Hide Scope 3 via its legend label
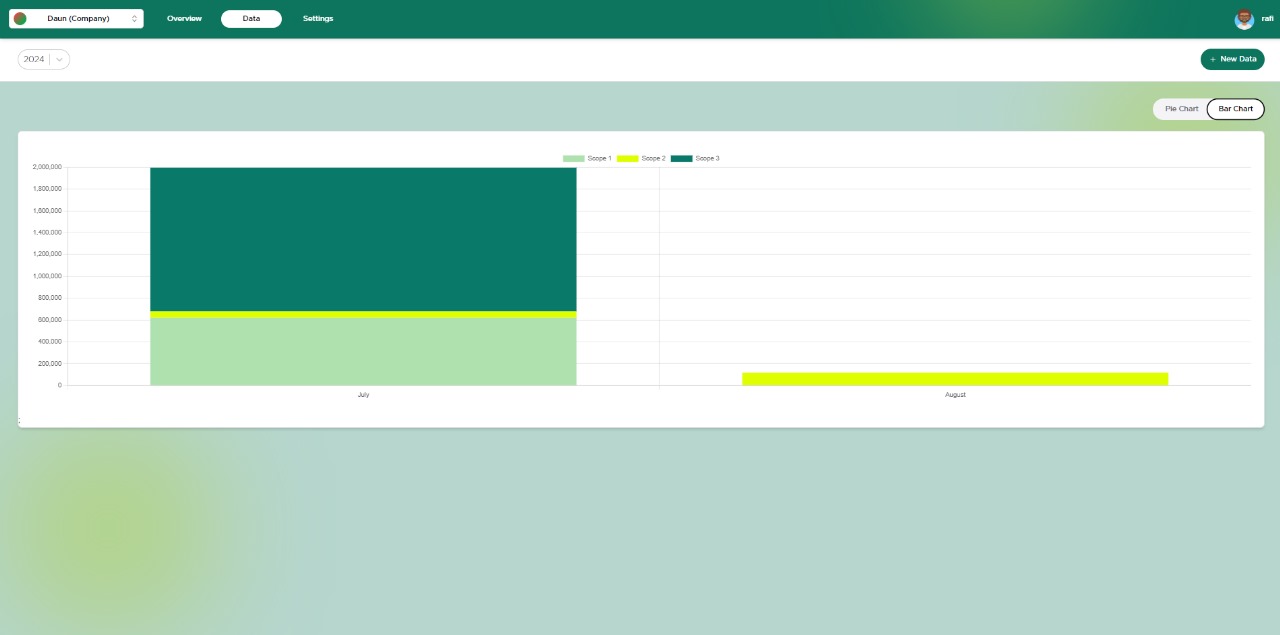Image resolution: width=1280 pixels, height=635 pixels. (x=707, y=159)
